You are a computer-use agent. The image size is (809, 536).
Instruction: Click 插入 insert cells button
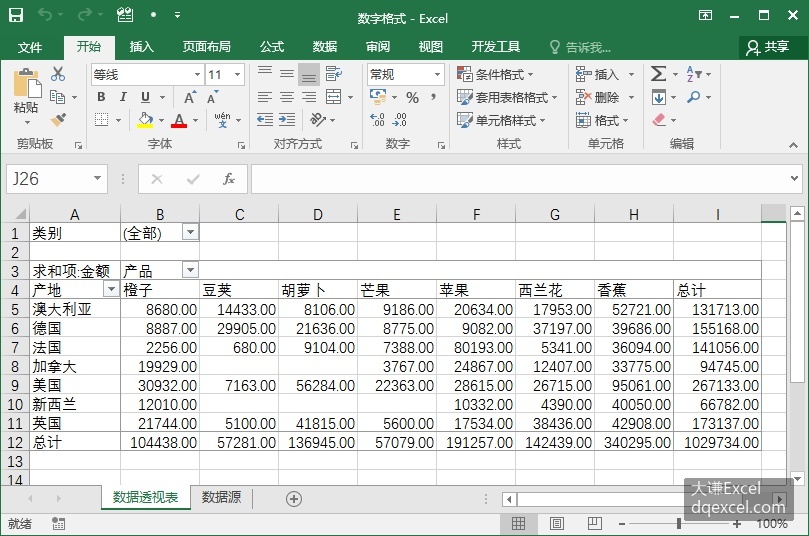click(x=597, y=74)
